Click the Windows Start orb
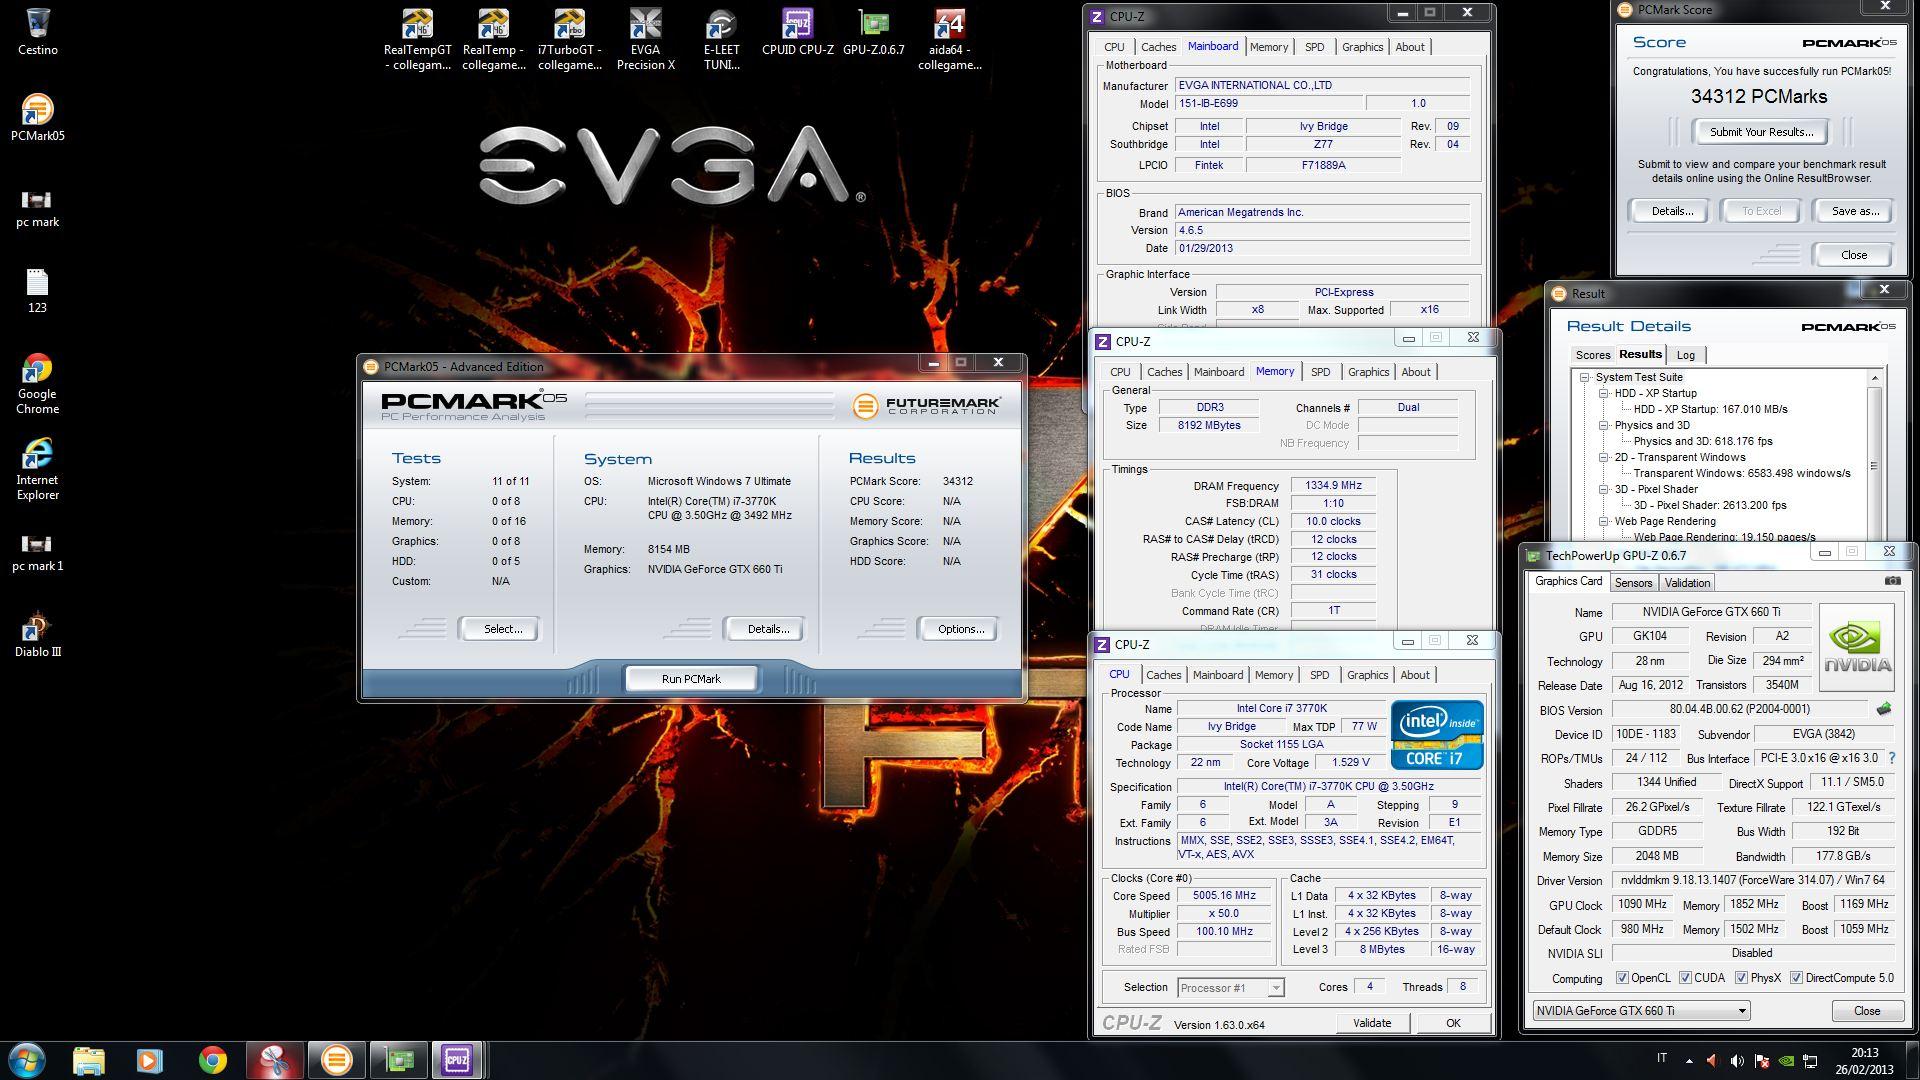 (27, 1059)
